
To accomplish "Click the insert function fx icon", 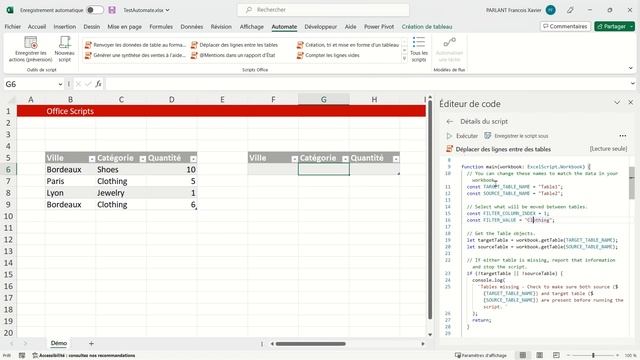I will (98, 84).
